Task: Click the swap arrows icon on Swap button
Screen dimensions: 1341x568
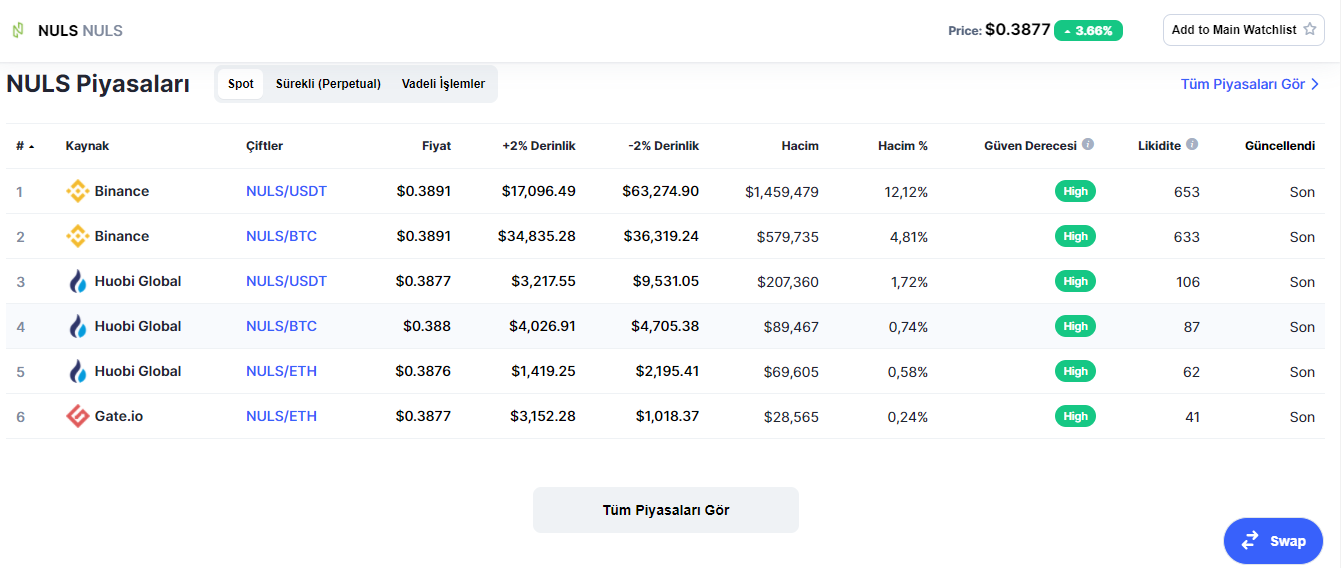Action: tap(1250, 541)
